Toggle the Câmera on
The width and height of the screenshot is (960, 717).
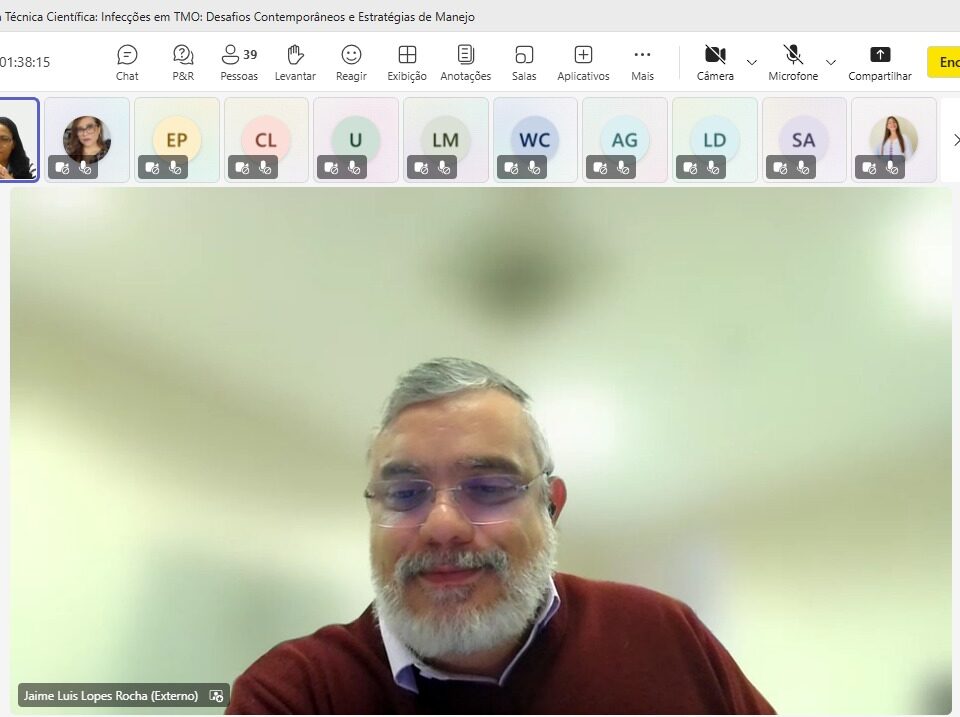click(715, 62)
